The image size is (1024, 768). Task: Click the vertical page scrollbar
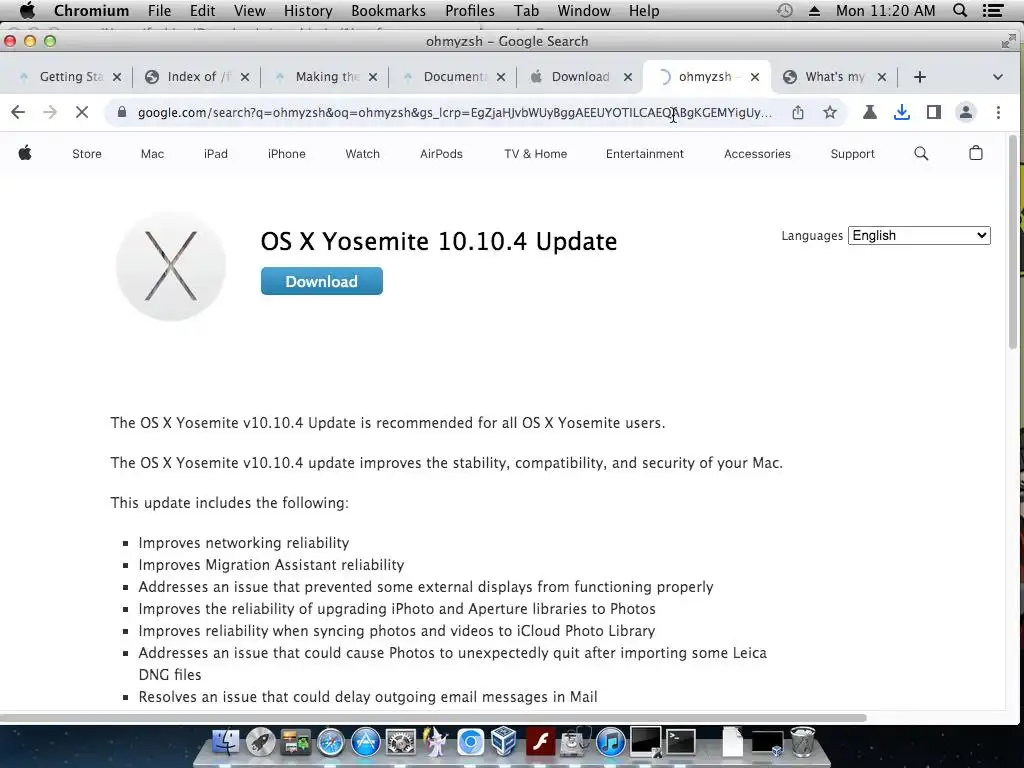(1013, 243)
